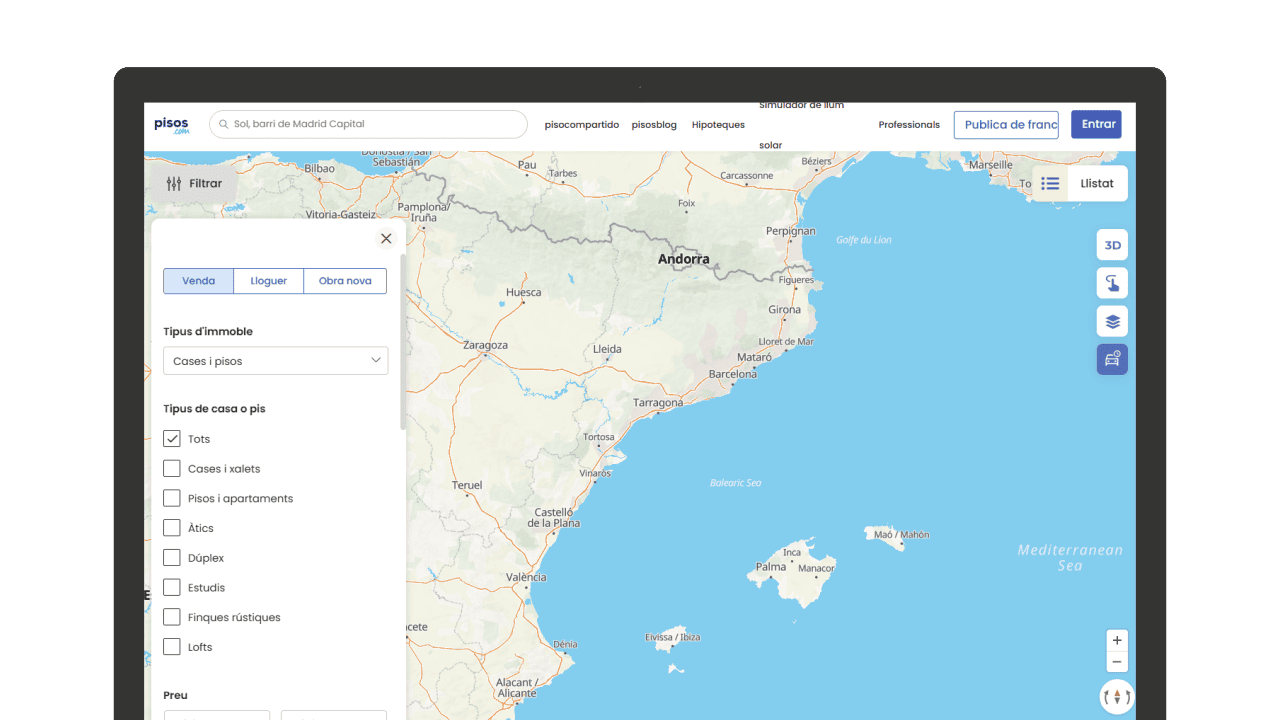
Task: Click the car travel-time map icon
Action: [x=1112, y=359]
